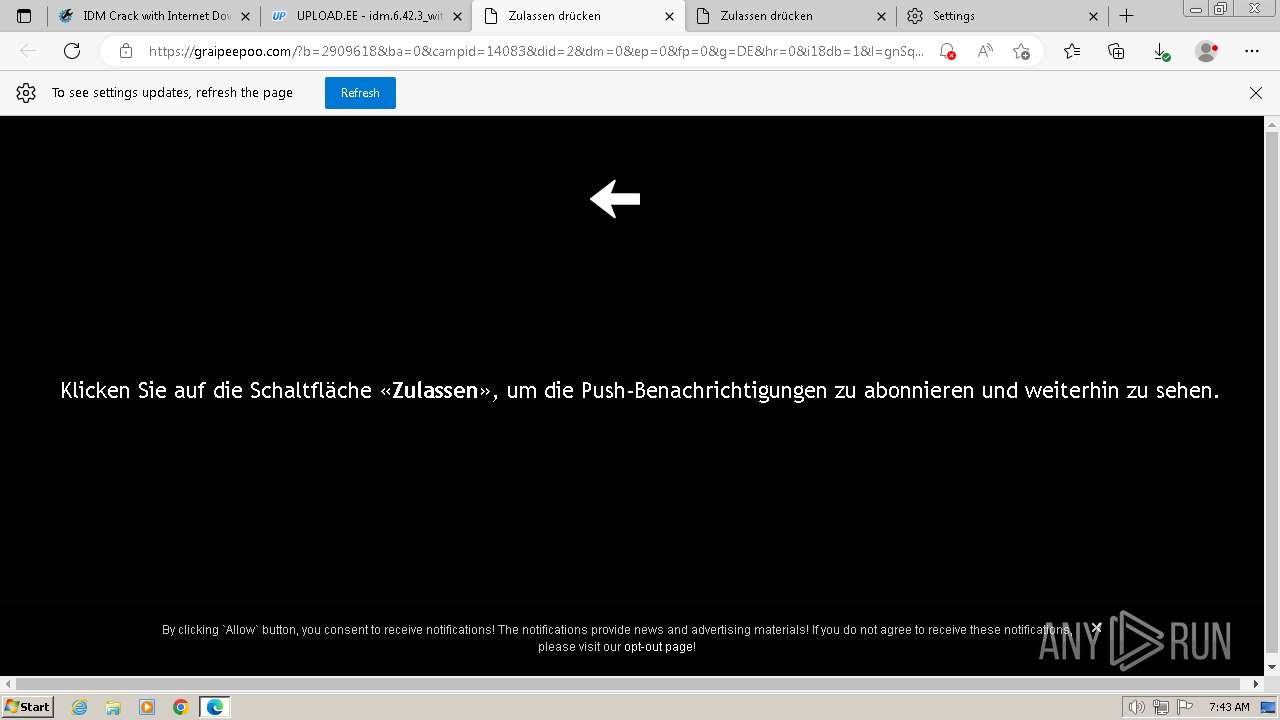Reload the page with refresh icon
This screenshot has width=1280, height=720.
click(x=72, y=51)
